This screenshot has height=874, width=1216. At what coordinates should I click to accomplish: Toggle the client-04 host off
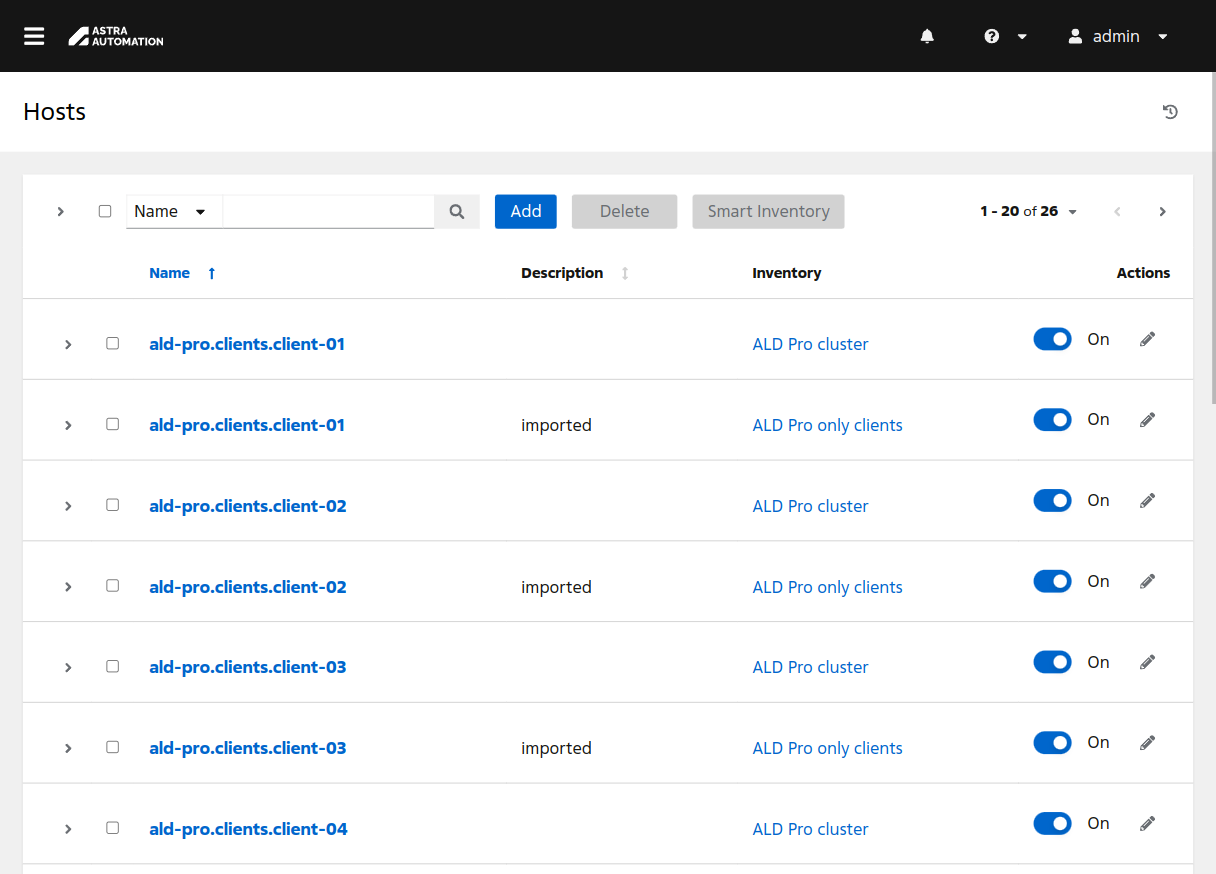coord(1052,823)
